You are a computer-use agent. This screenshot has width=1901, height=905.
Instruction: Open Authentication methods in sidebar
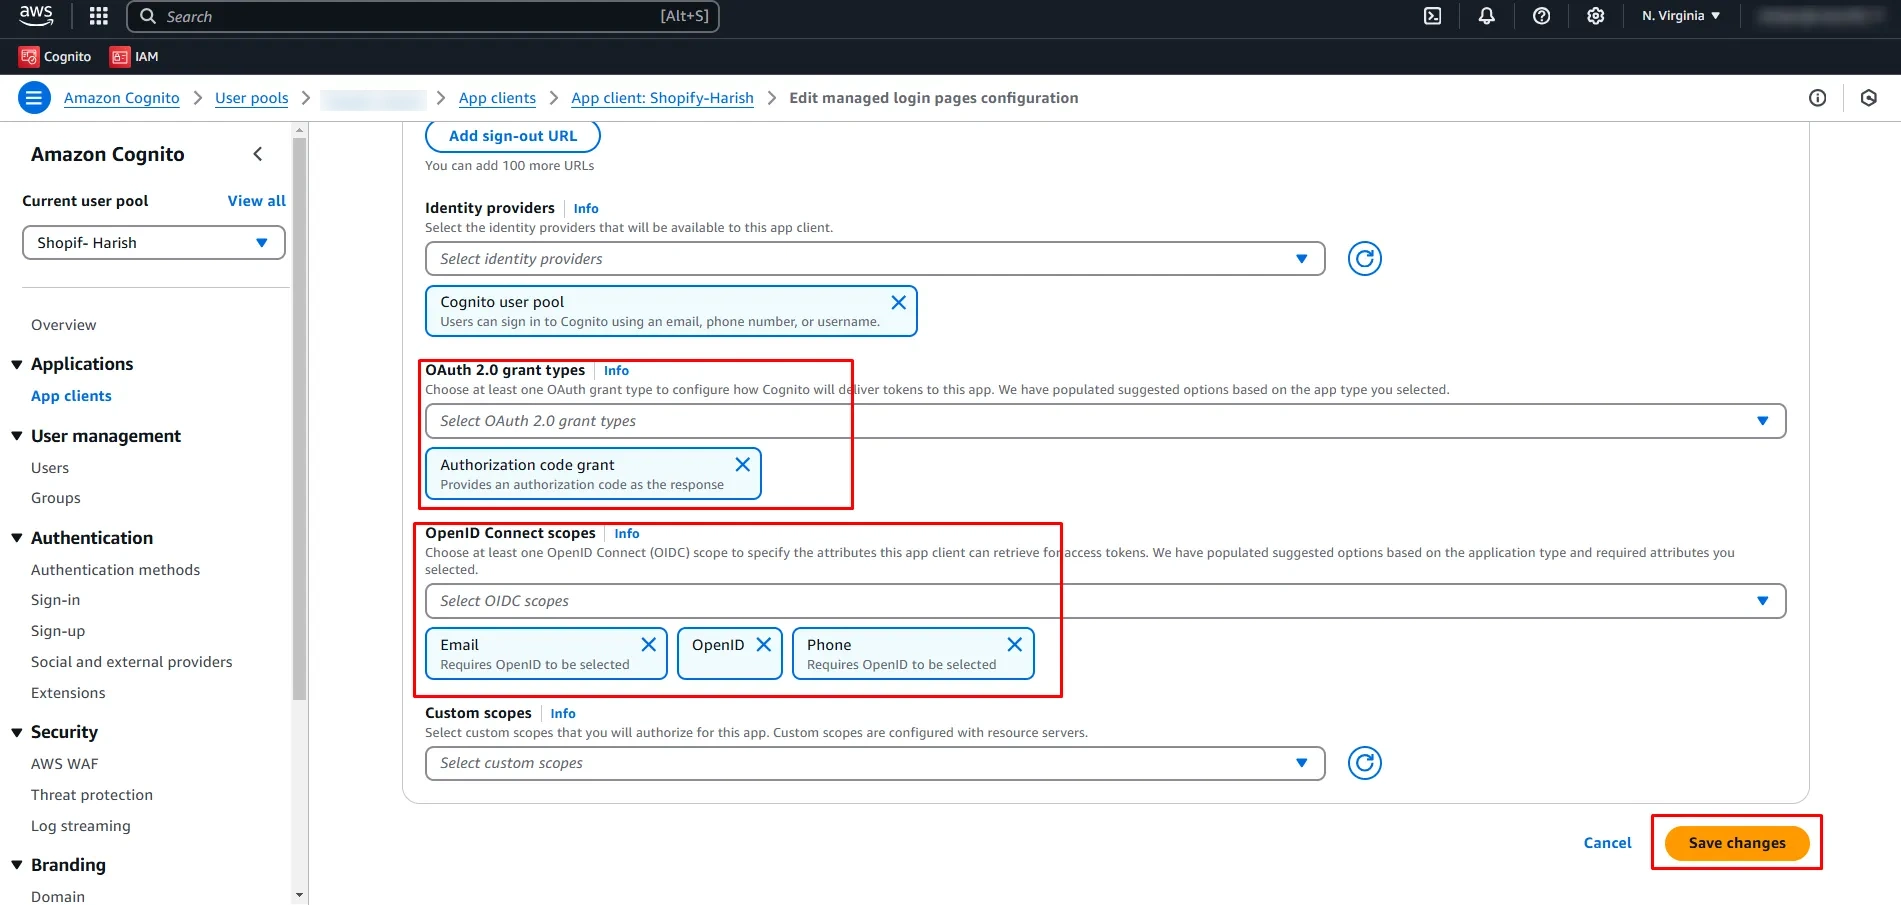coord(115,570)
